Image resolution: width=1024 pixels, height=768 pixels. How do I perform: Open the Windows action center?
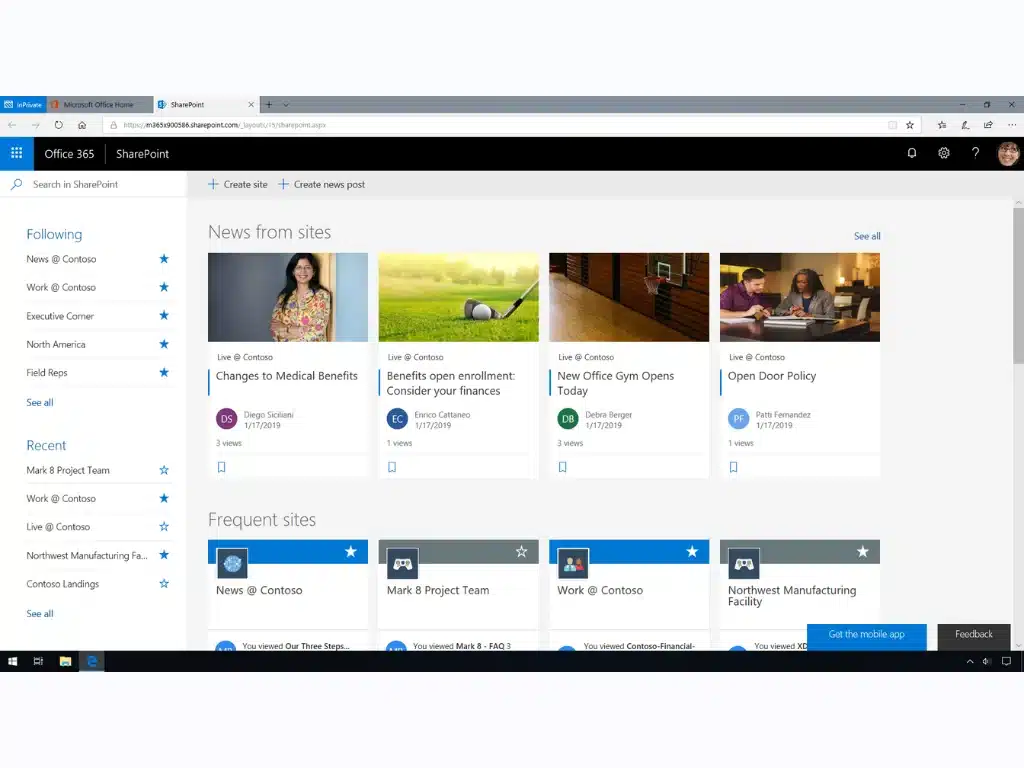(1006, 661)
